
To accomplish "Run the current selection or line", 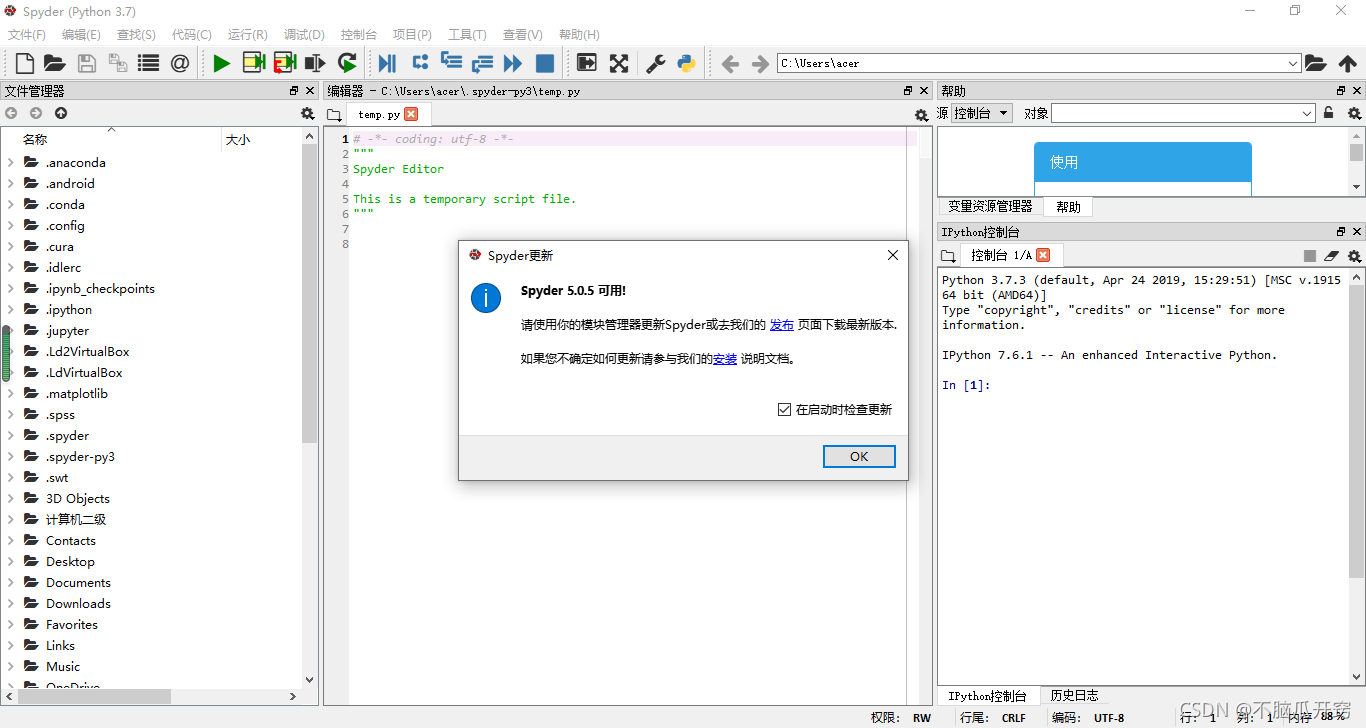I will [316, 63].
